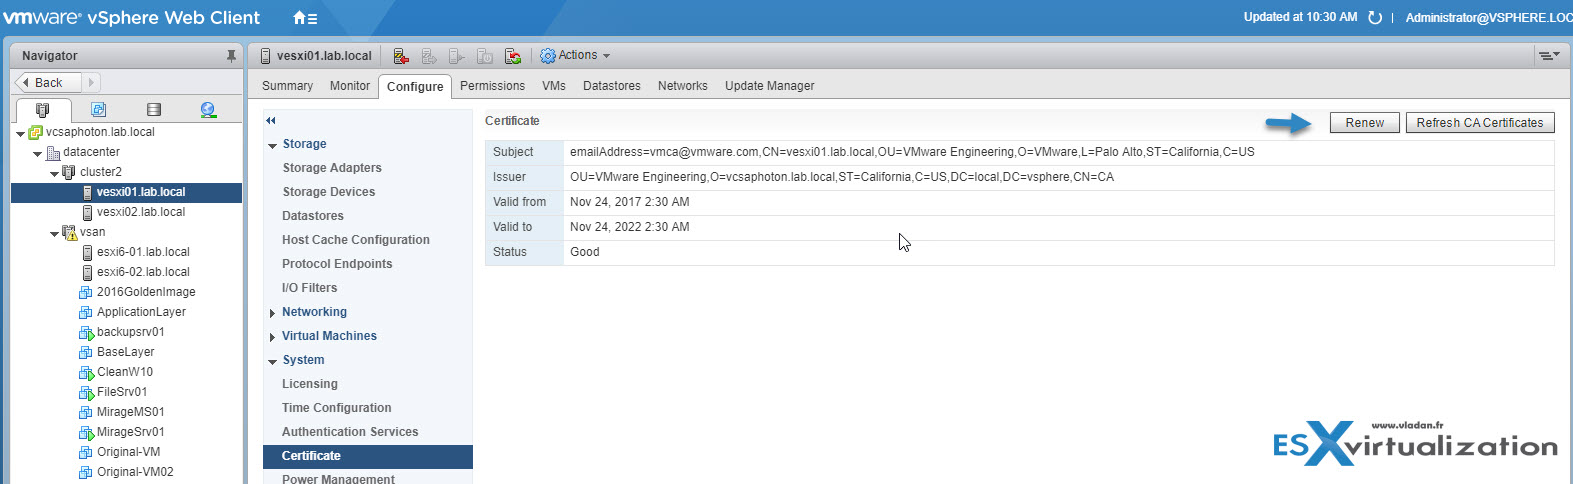Open Licensing settings
Viewport: 1573px width, 484px height.
point(310,384)
